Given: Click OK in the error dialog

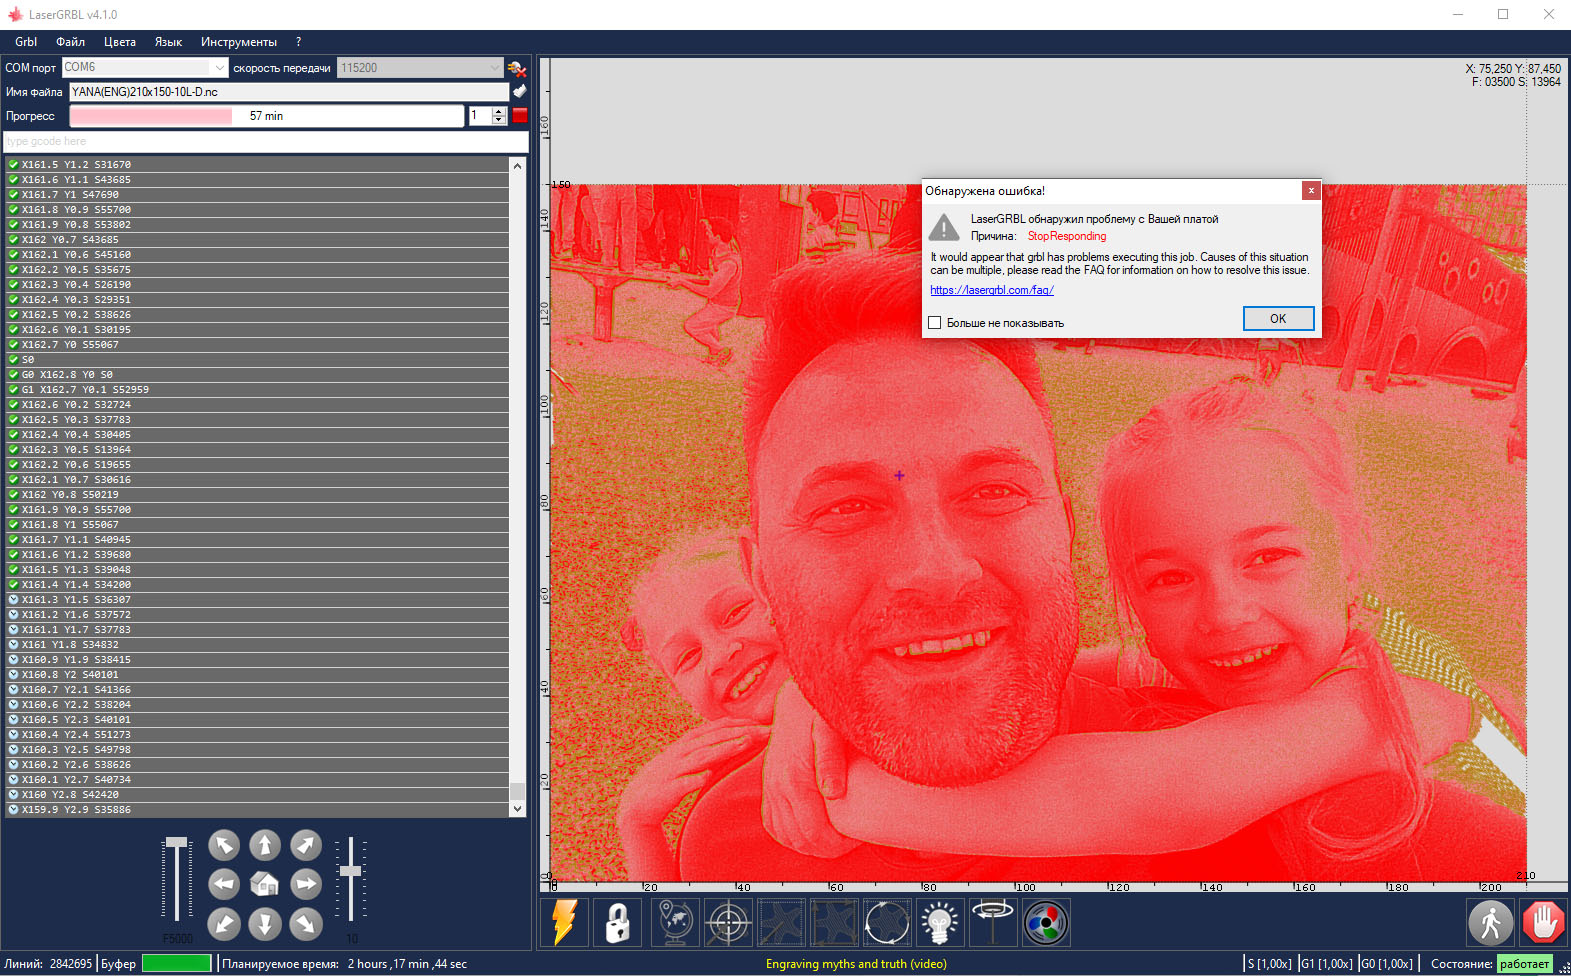Looking at the screenshot, I should click(1277, 318).
